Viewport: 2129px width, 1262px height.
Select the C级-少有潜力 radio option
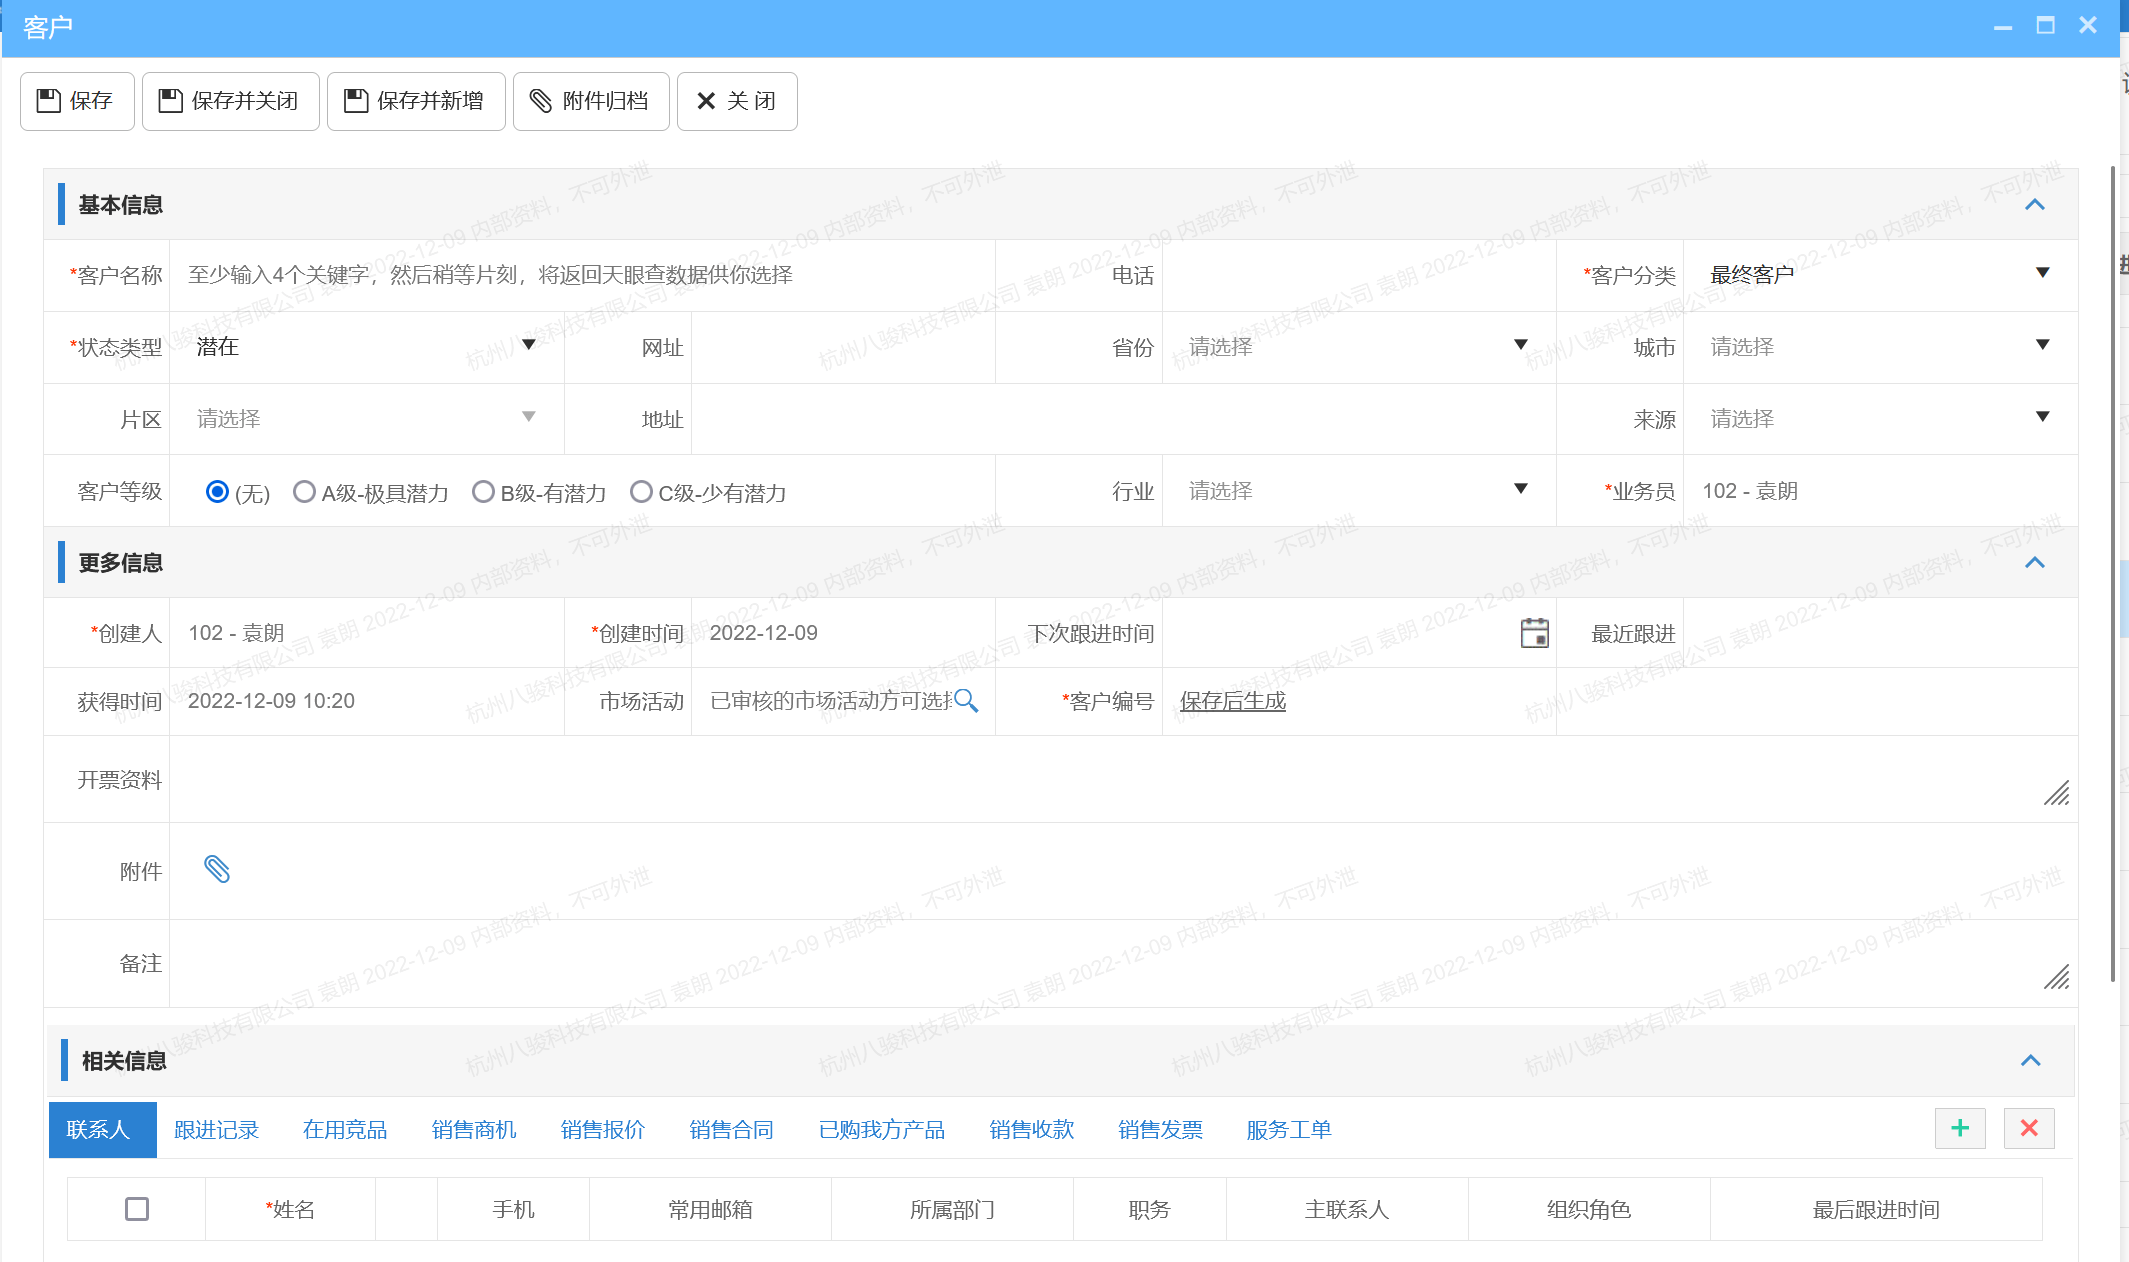(641, 492)
